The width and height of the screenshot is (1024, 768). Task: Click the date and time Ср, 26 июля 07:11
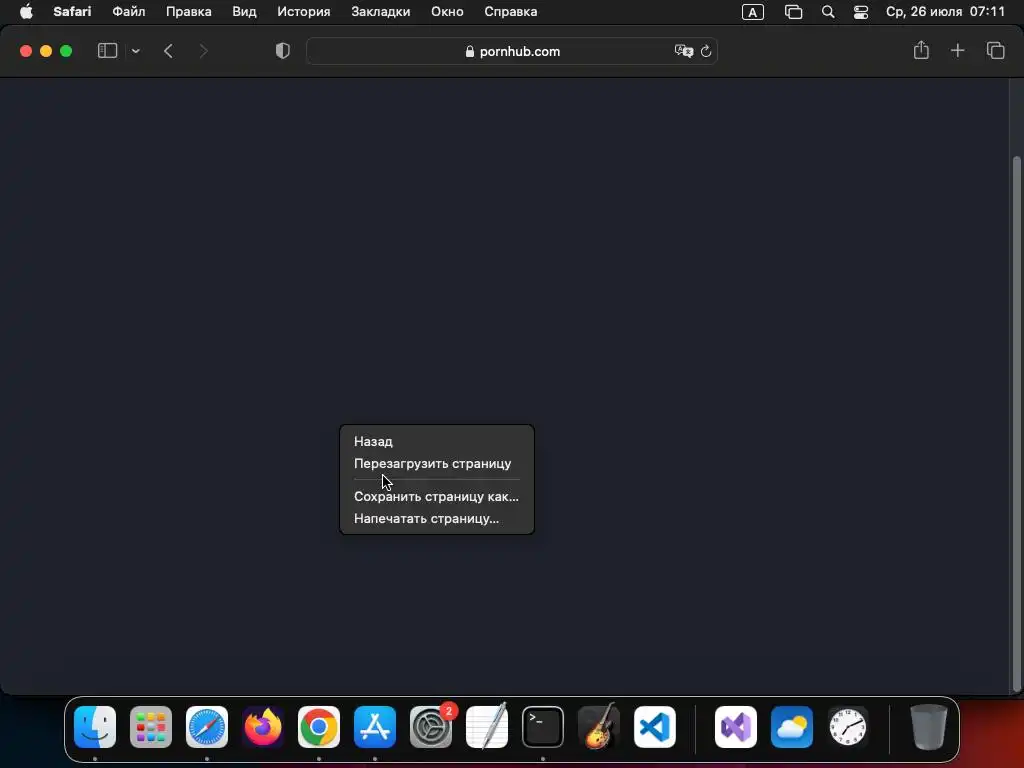coord(945,12)
